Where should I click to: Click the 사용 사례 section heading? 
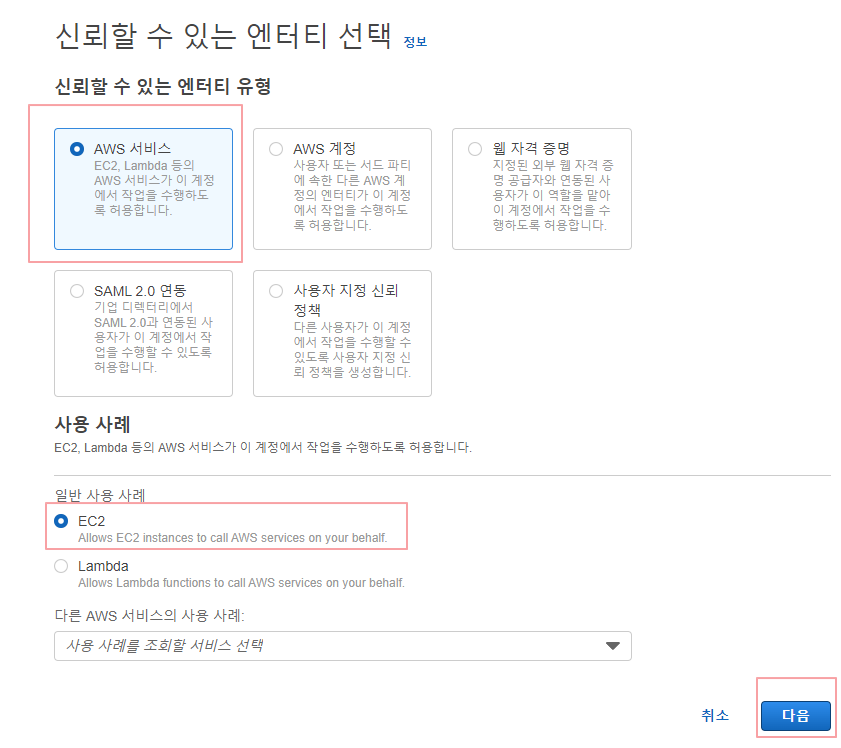92,424
